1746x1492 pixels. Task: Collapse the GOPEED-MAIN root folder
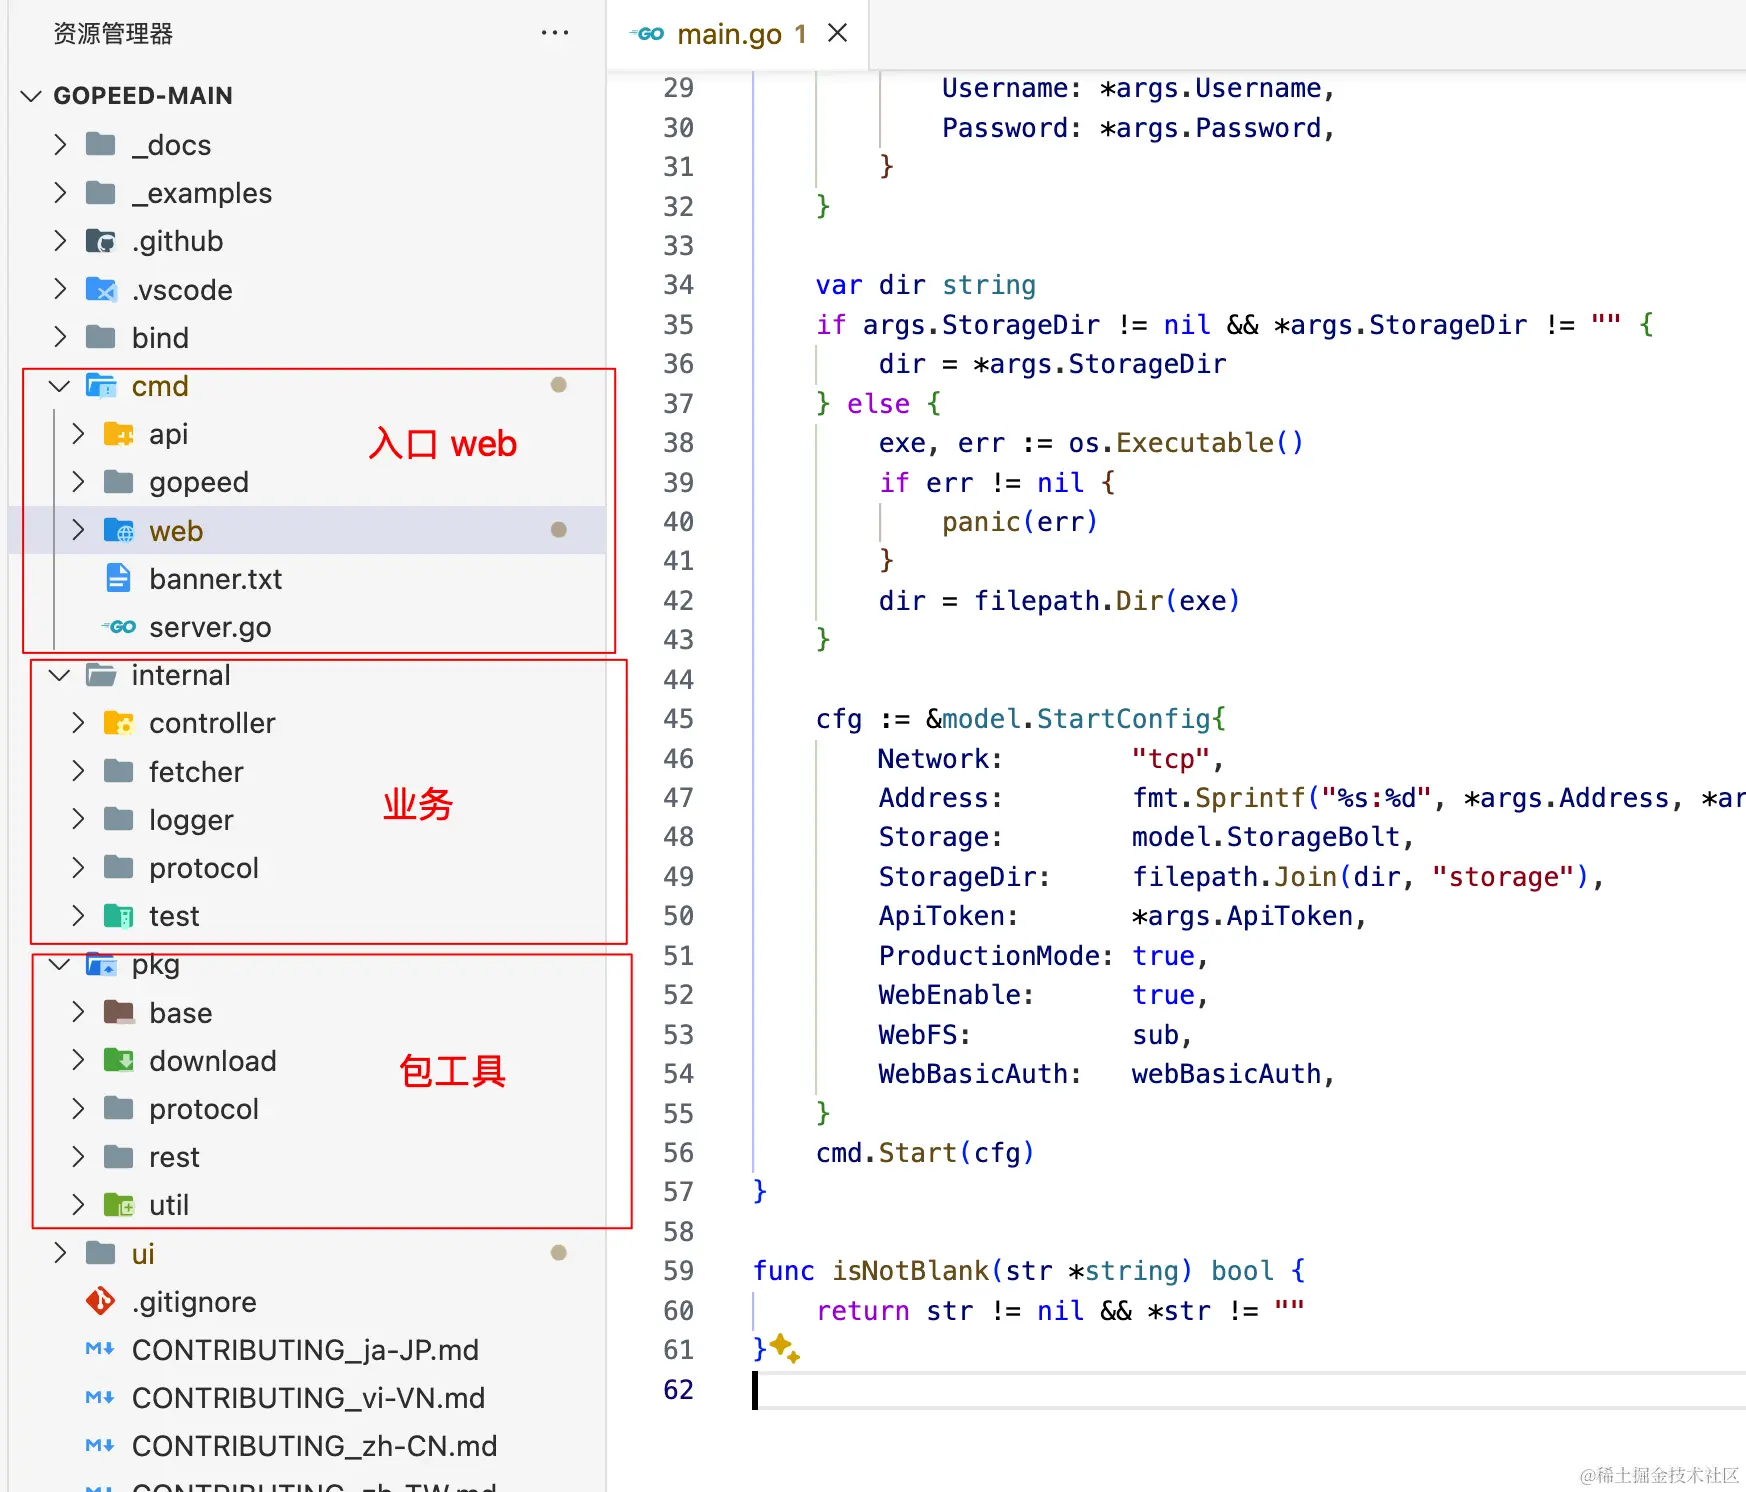pos(31,96)
